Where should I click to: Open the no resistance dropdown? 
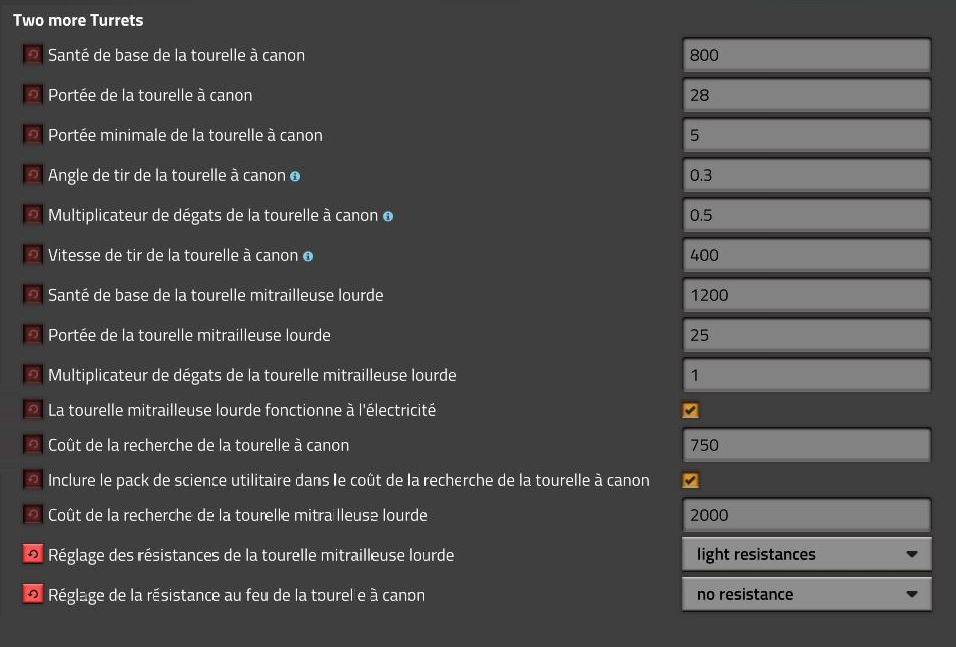click(806, 594)
